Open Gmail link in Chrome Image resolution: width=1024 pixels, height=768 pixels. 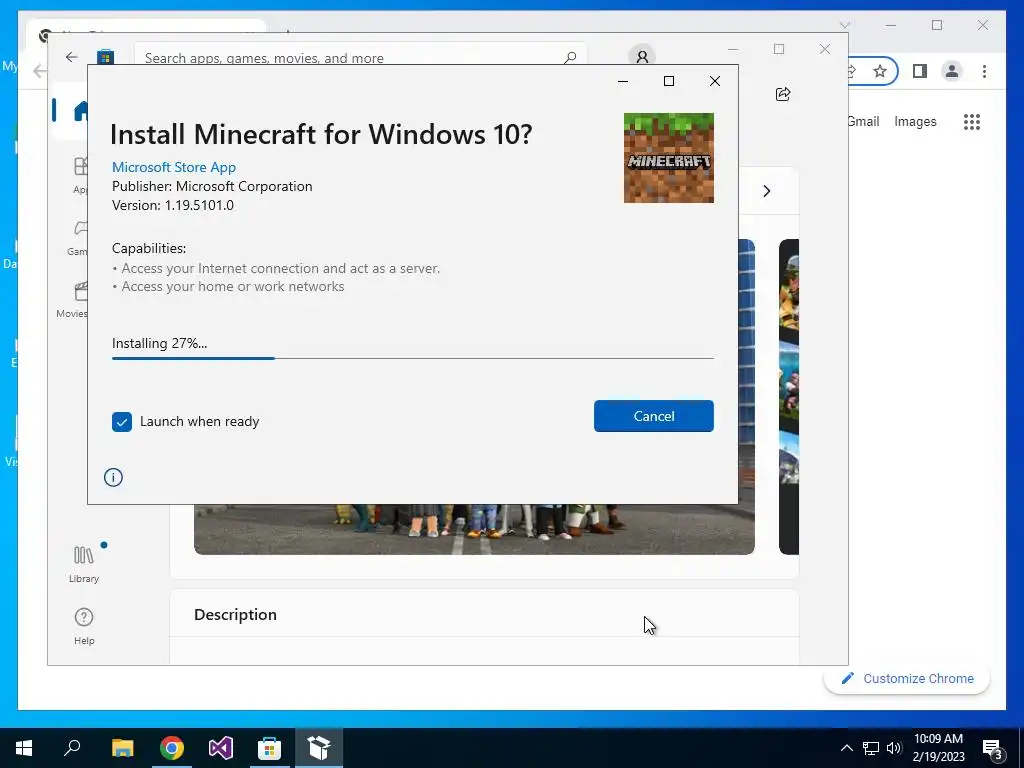863,121
